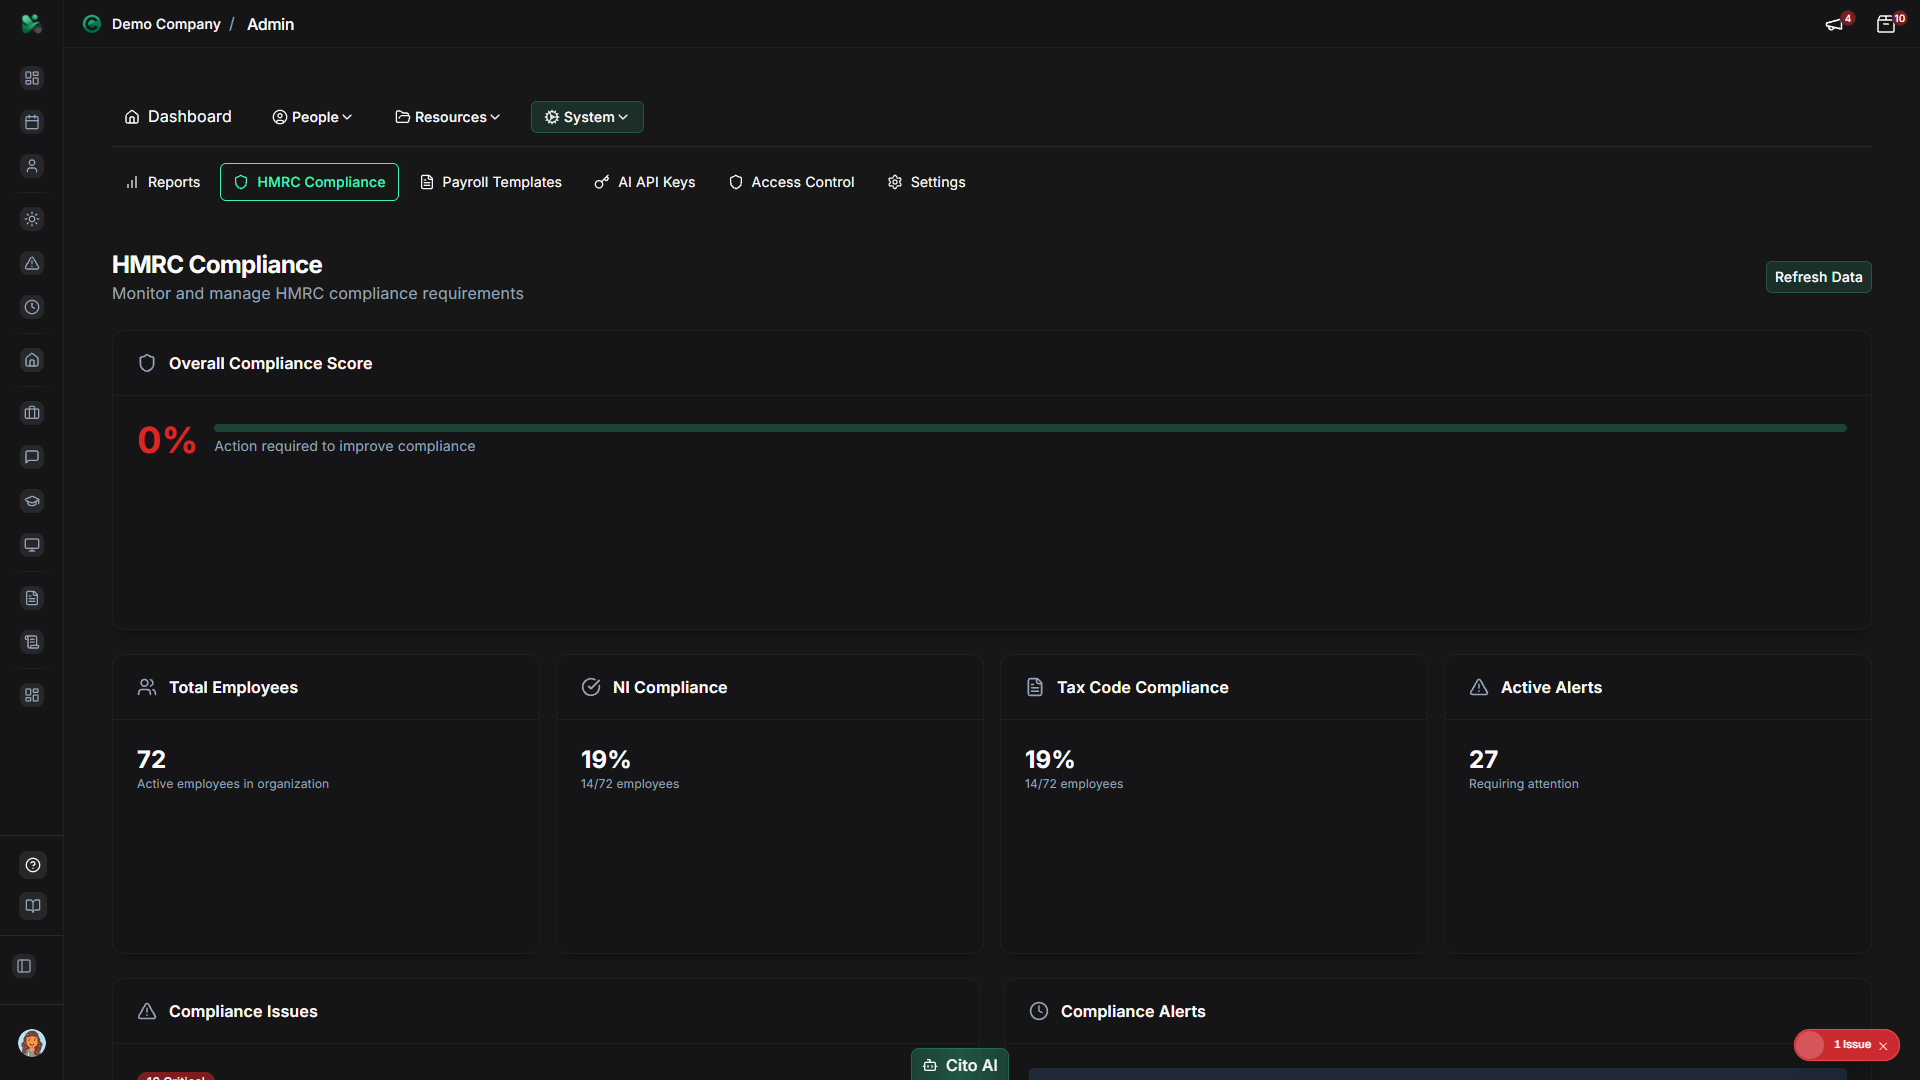Click the help question mark icon

tap(32, 865)
